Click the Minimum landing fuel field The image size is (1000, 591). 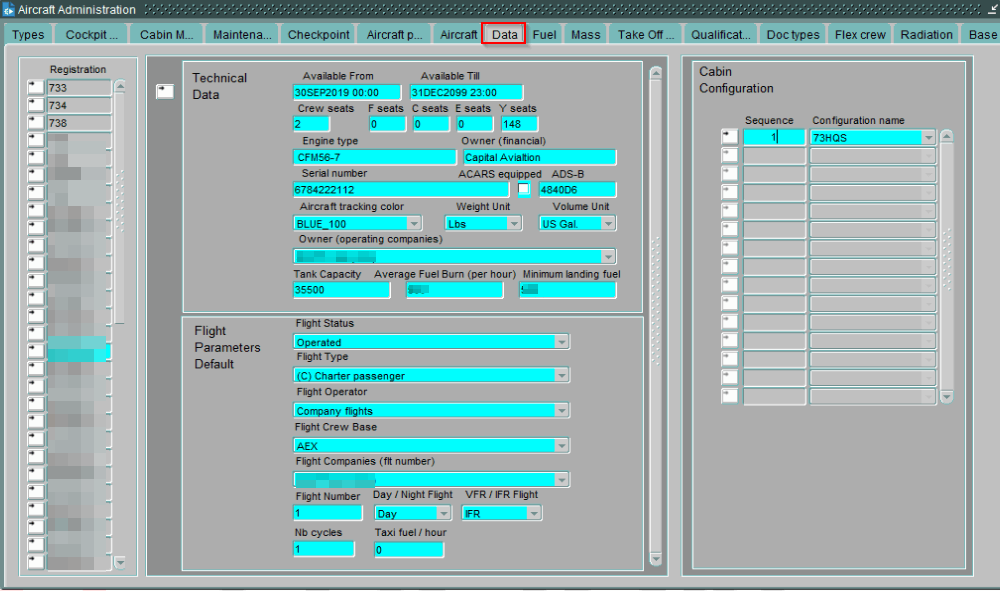tap(568, 289)
